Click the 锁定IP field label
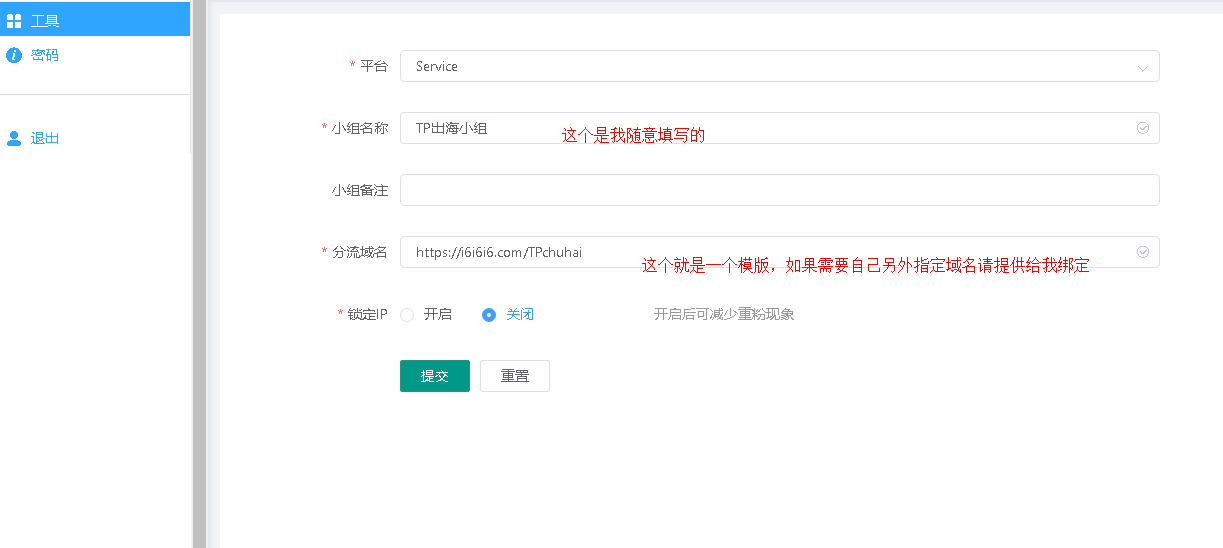Screen dimensions: 1223x548 click(367, 314)
